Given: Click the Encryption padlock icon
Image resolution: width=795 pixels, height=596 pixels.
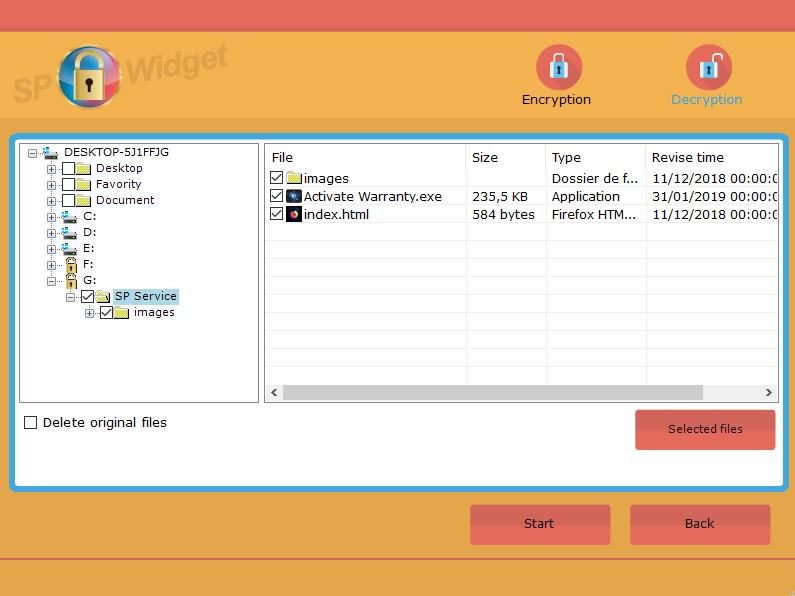Looking at the screenshot, I should point(558,68).
